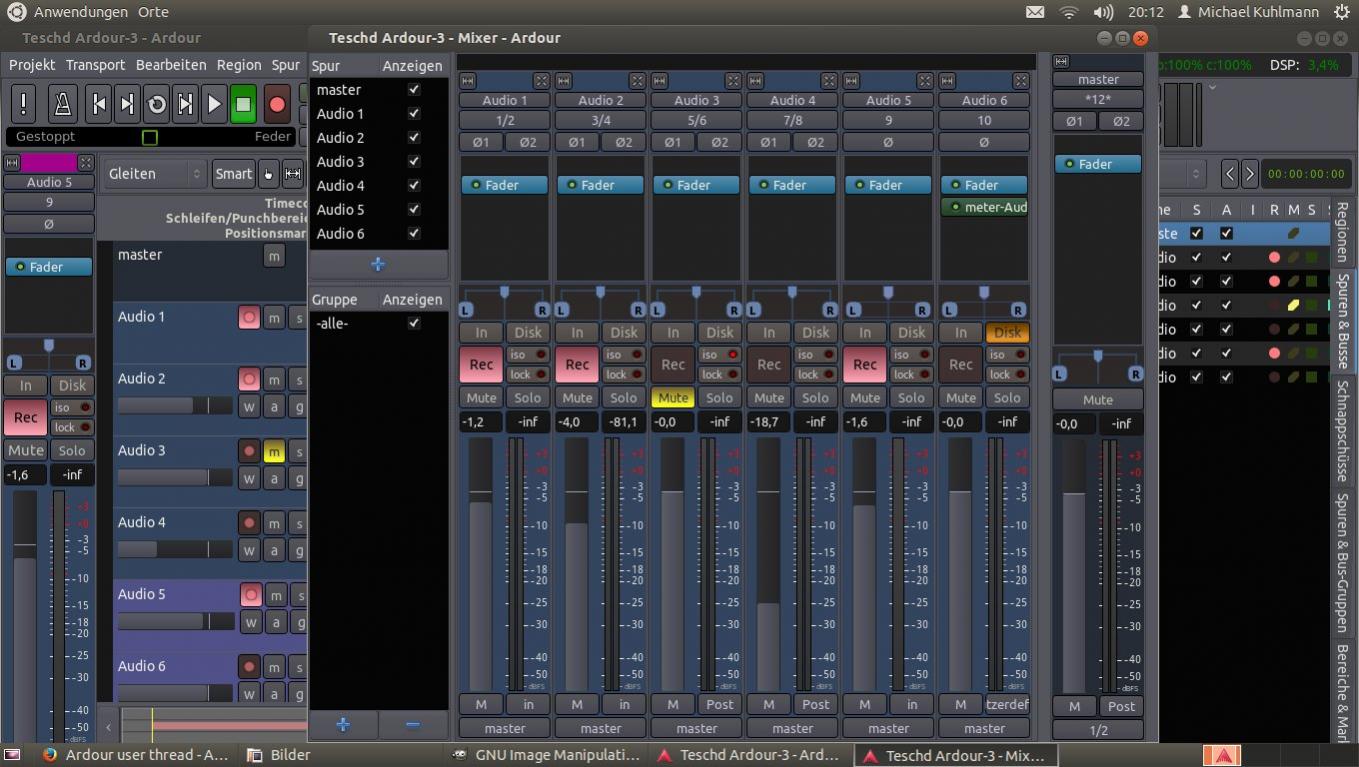This screenshot has width=1359, height=767.
Task: Toggle the orange Disk button on Audio 6
Action: 1008,332
